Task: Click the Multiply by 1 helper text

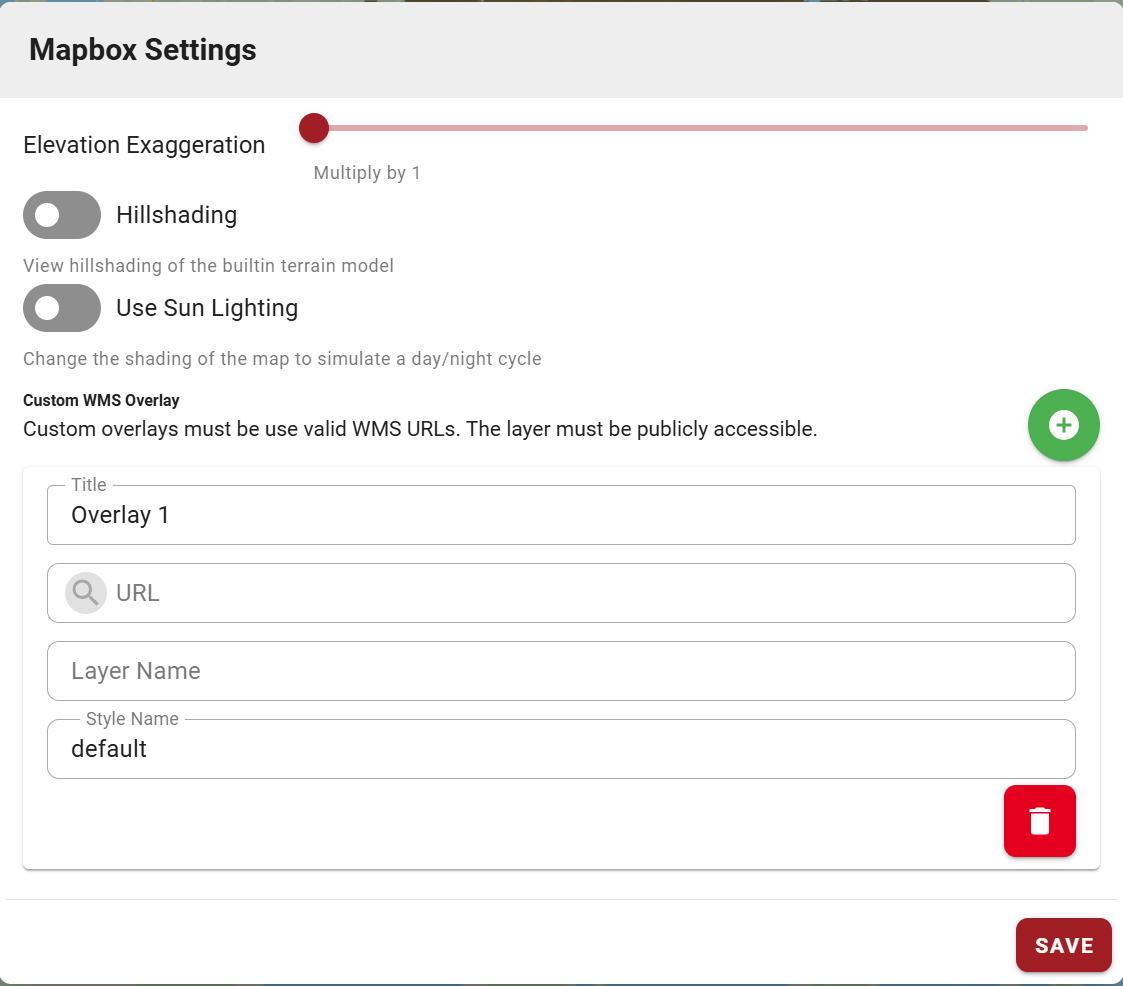Action: [x=367, y=173]
